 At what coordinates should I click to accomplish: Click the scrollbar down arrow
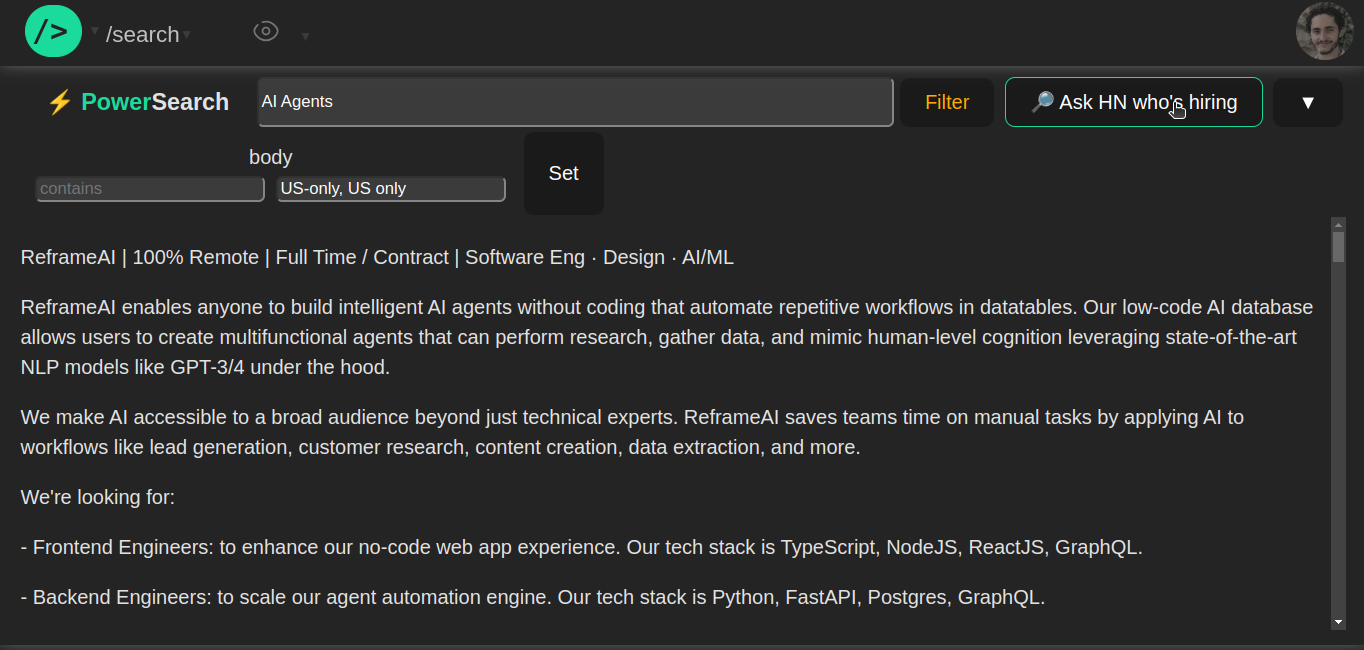(x=1338, y=622)
